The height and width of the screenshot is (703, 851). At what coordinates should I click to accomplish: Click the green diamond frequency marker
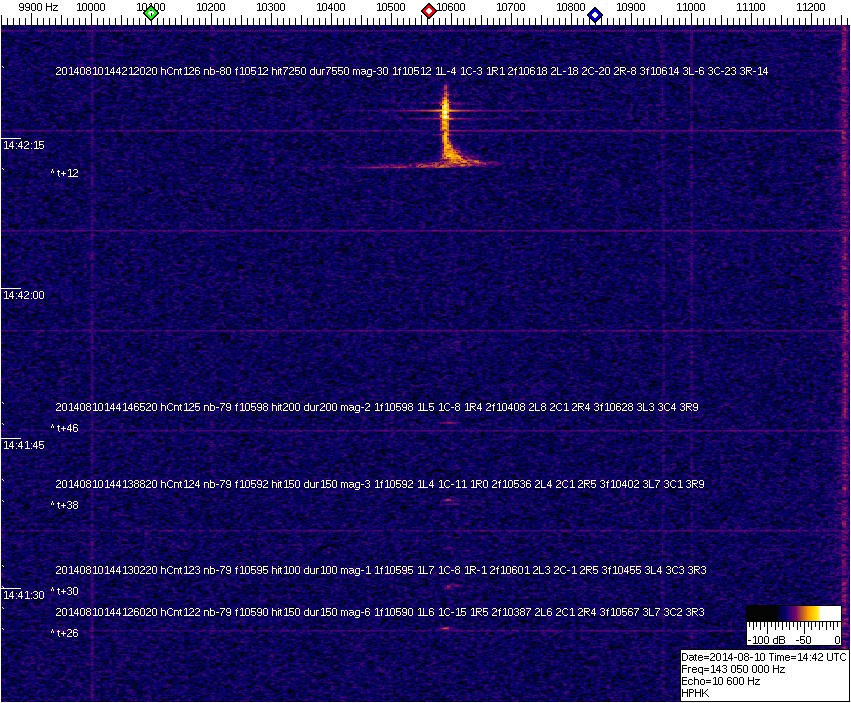pos(151,13)
